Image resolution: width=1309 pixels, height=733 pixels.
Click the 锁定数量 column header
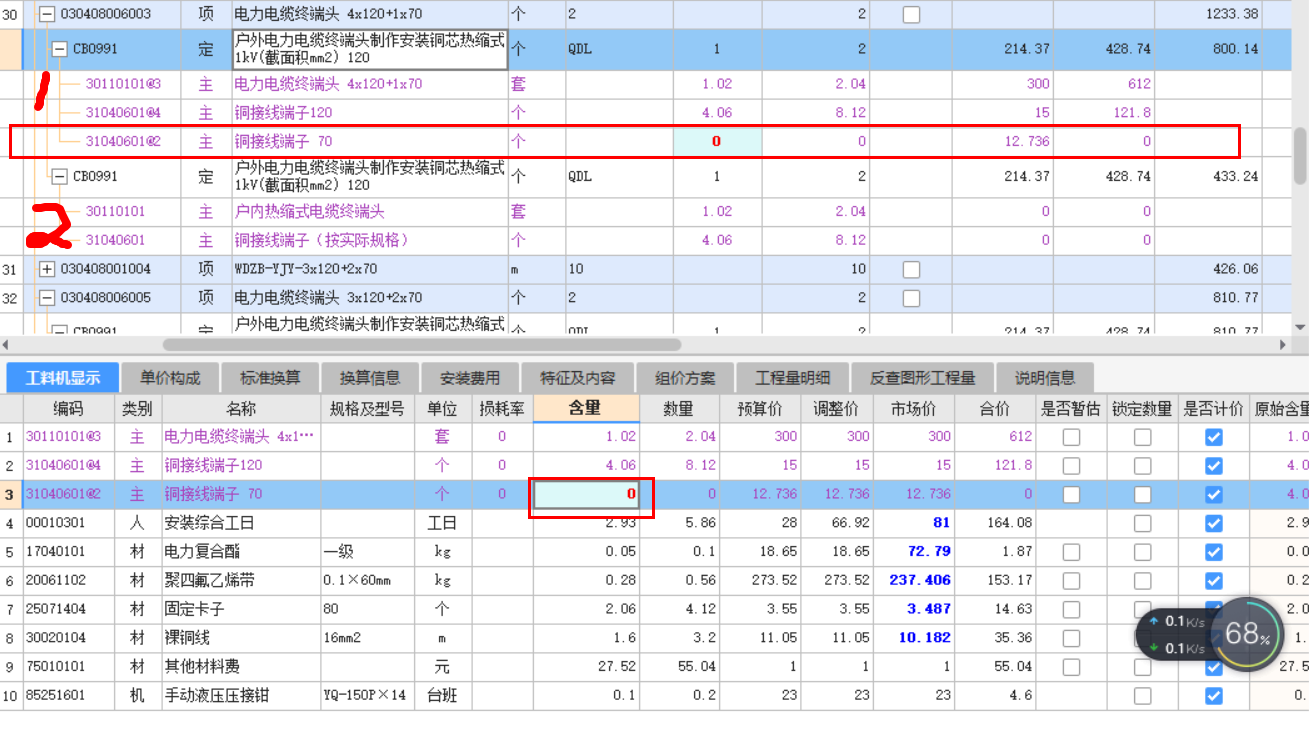pyautogui.click(x=1142, y=408)
